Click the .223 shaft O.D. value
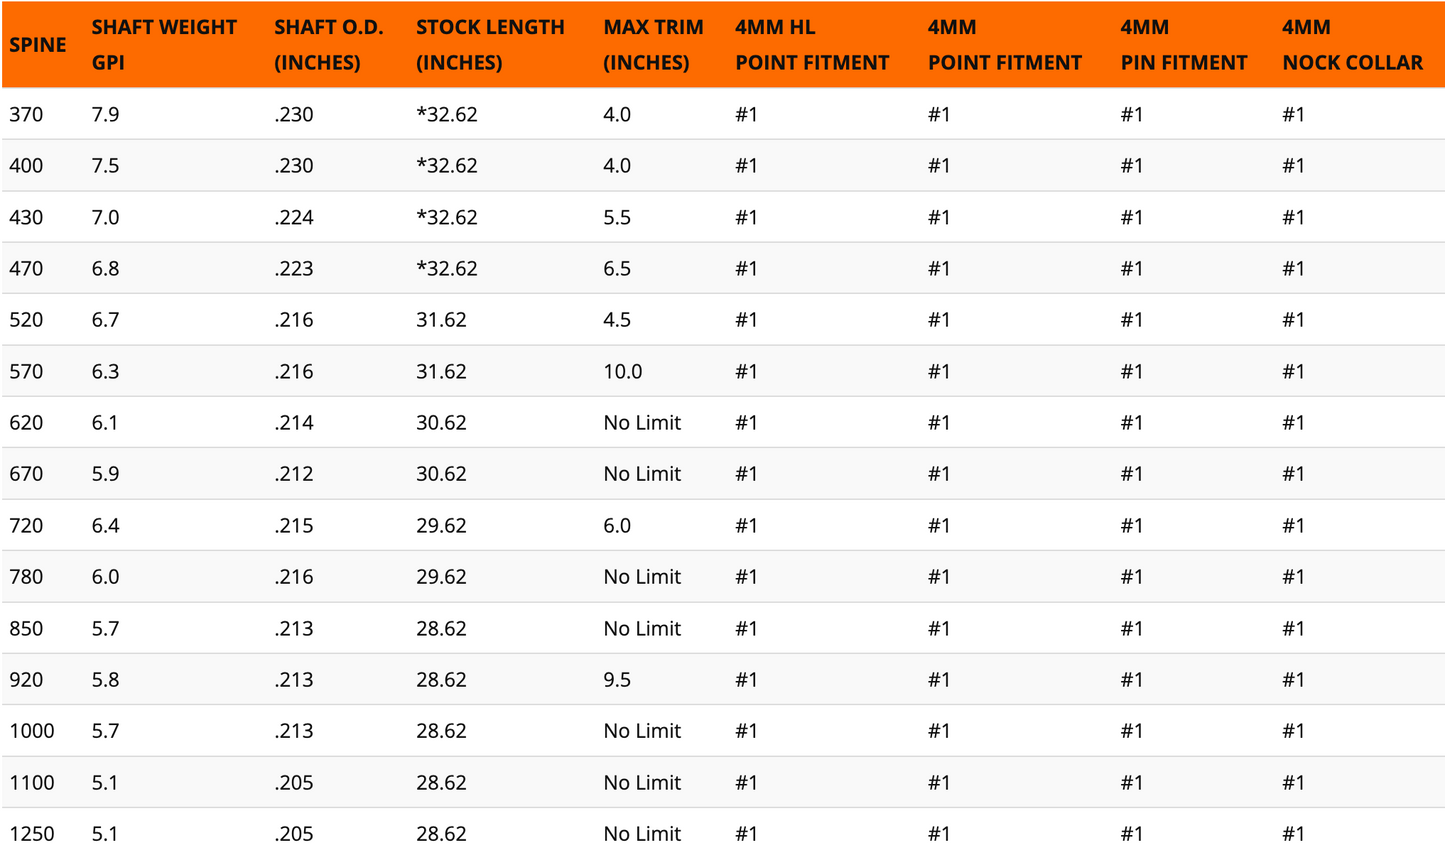1445x855 pixels. [294, 269]
